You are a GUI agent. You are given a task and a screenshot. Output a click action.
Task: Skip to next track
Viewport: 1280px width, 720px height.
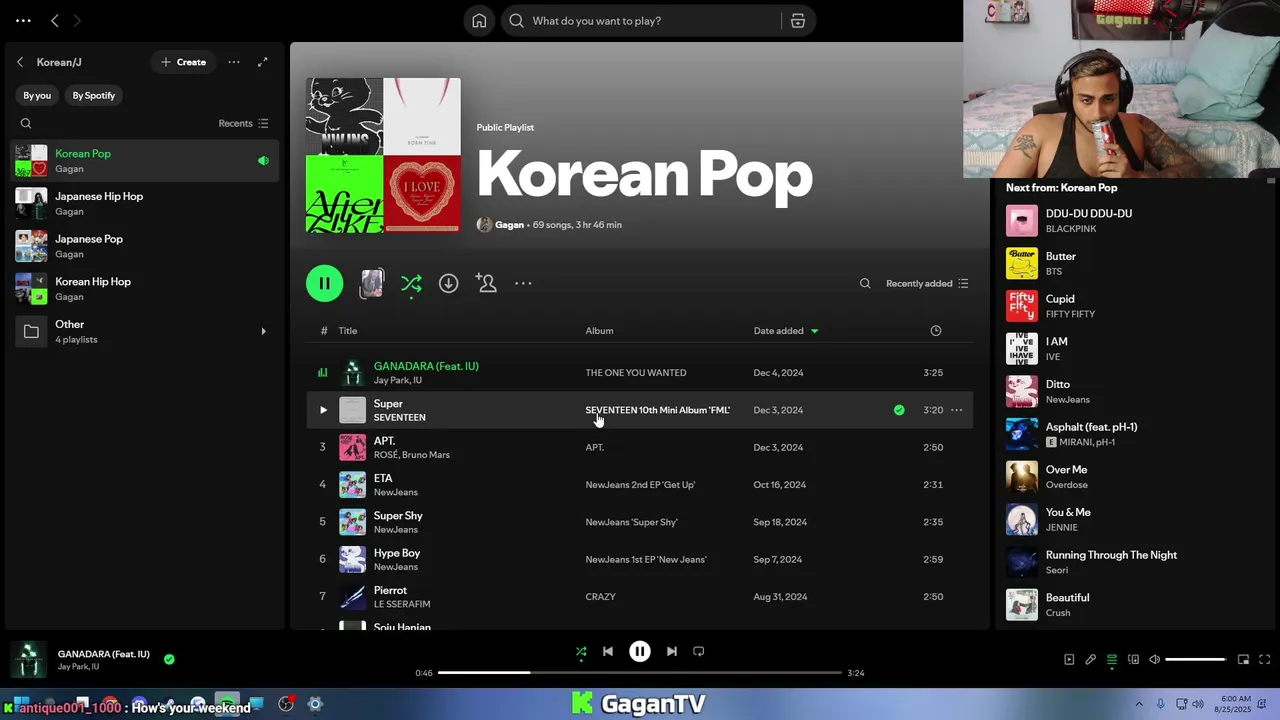point(671,651)
